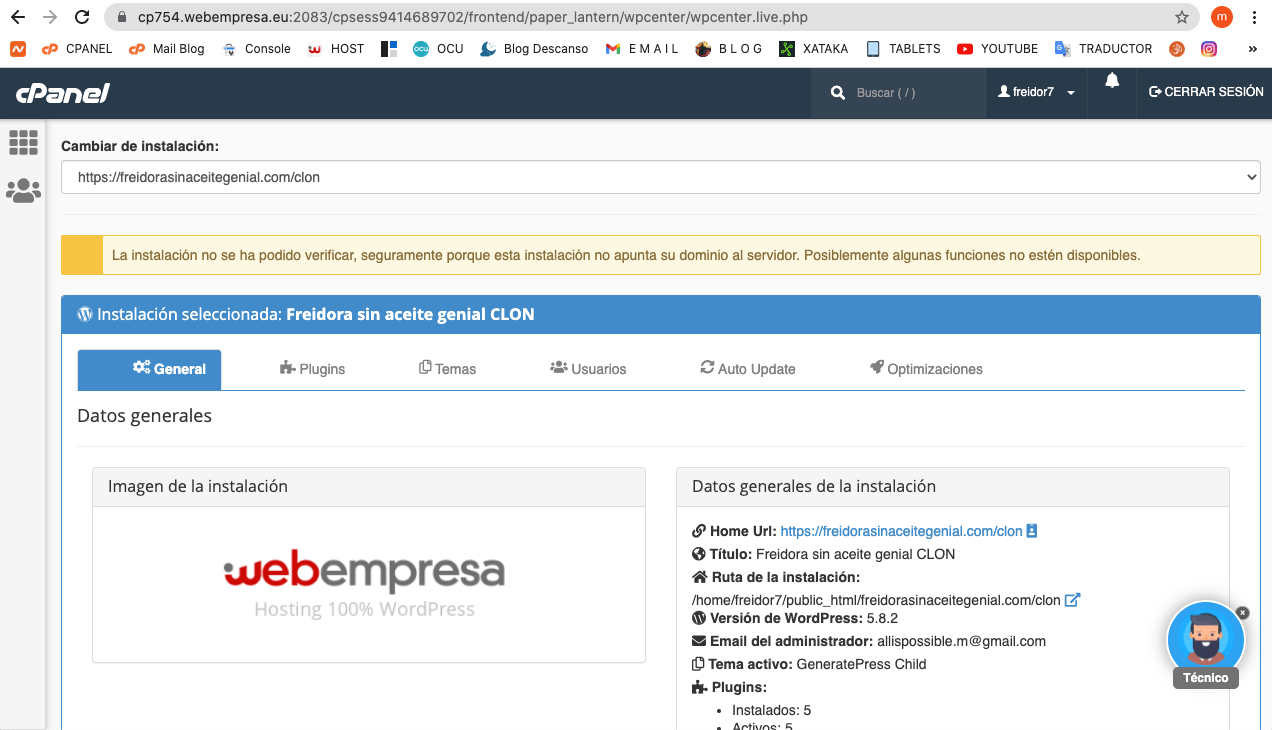Screen dimensions: 1272x730
Task: Switch to the Optimizaciones tab
Action: (x=927, y=369)
